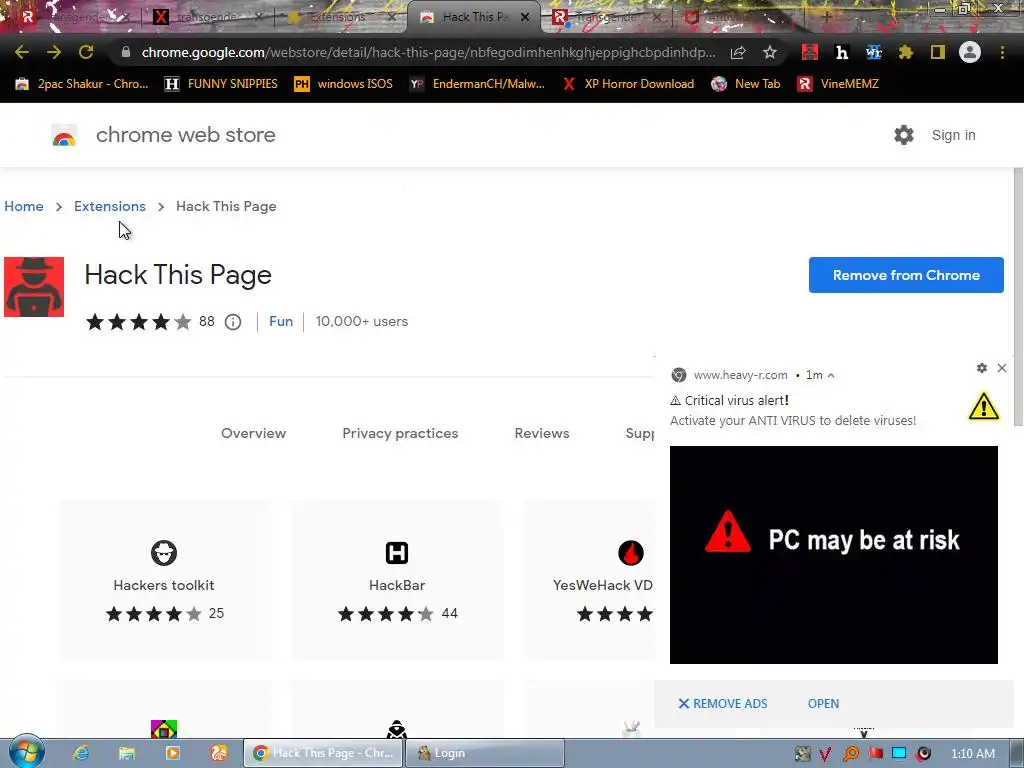Open the Windows Start orb
The width and height of the screenshot is (1024, 768).
point(26,752)
